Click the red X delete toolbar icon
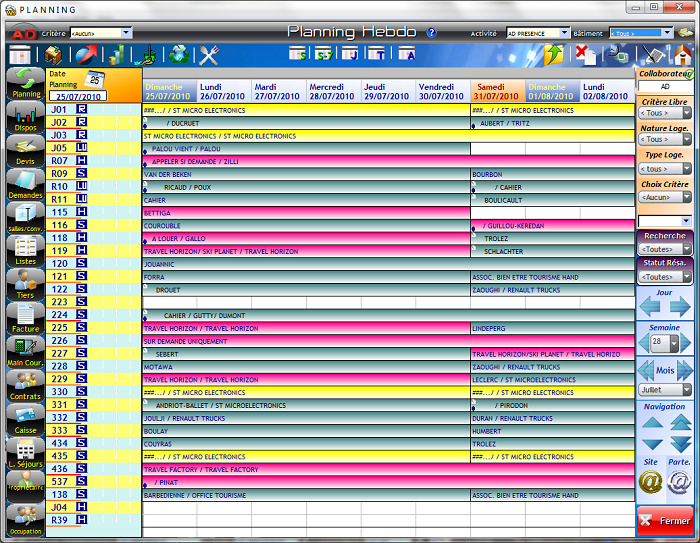This screenshot has height=543, width=700. click(586, 55)
